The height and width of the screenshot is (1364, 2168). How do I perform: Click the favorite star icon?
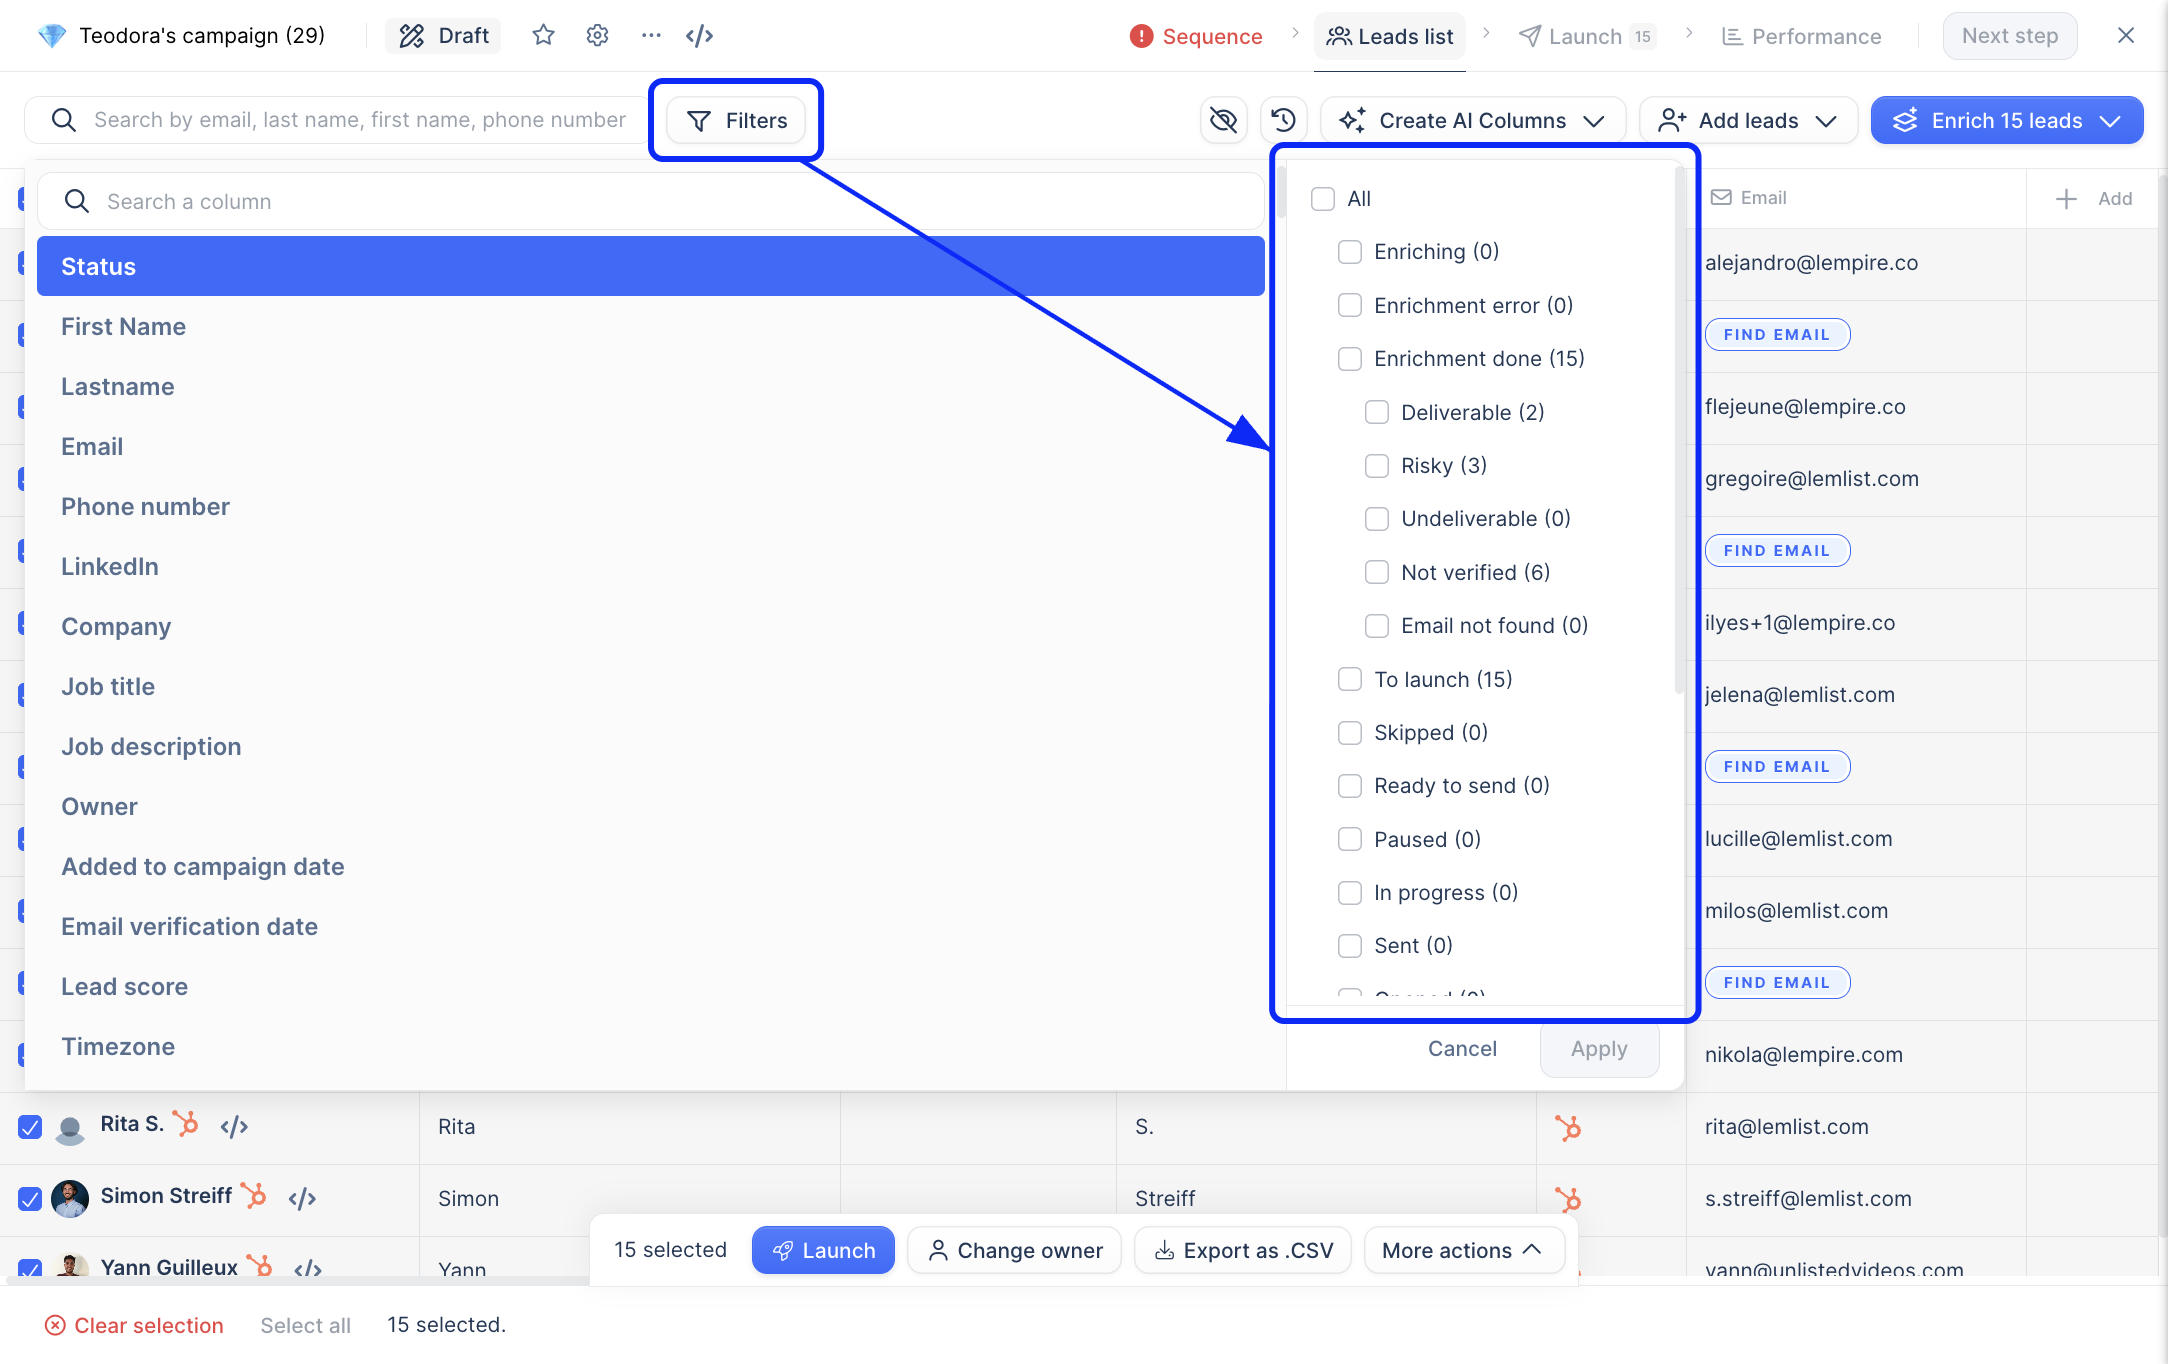tap(543, 36)
